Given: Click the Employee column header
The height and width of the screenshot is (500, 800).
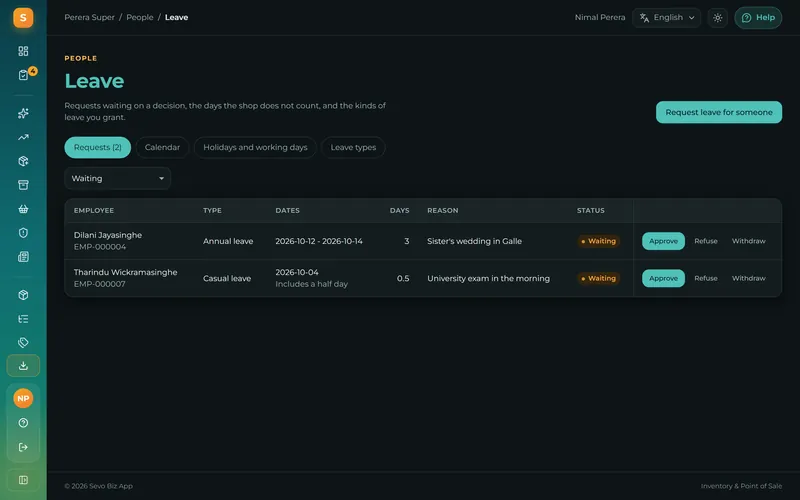Looking at the screenshot, I should click(94, 210).
